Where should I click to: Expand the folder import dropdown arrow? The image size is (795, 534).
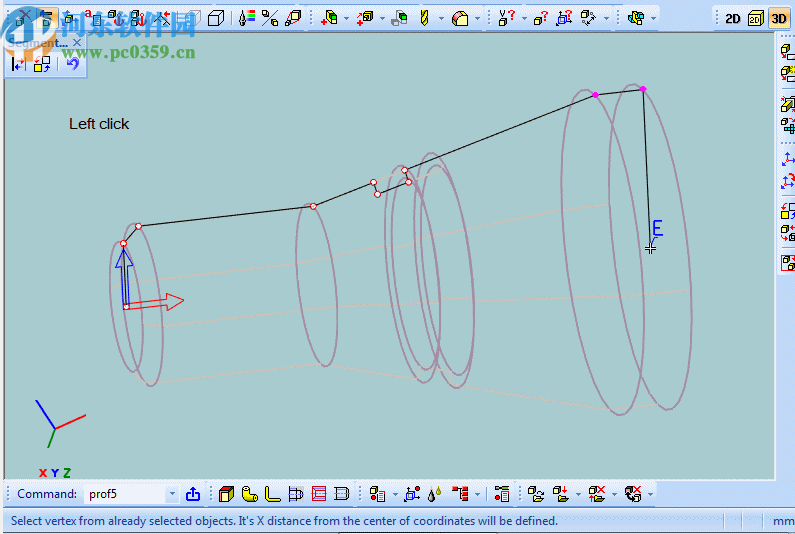(x=578, y=494)
